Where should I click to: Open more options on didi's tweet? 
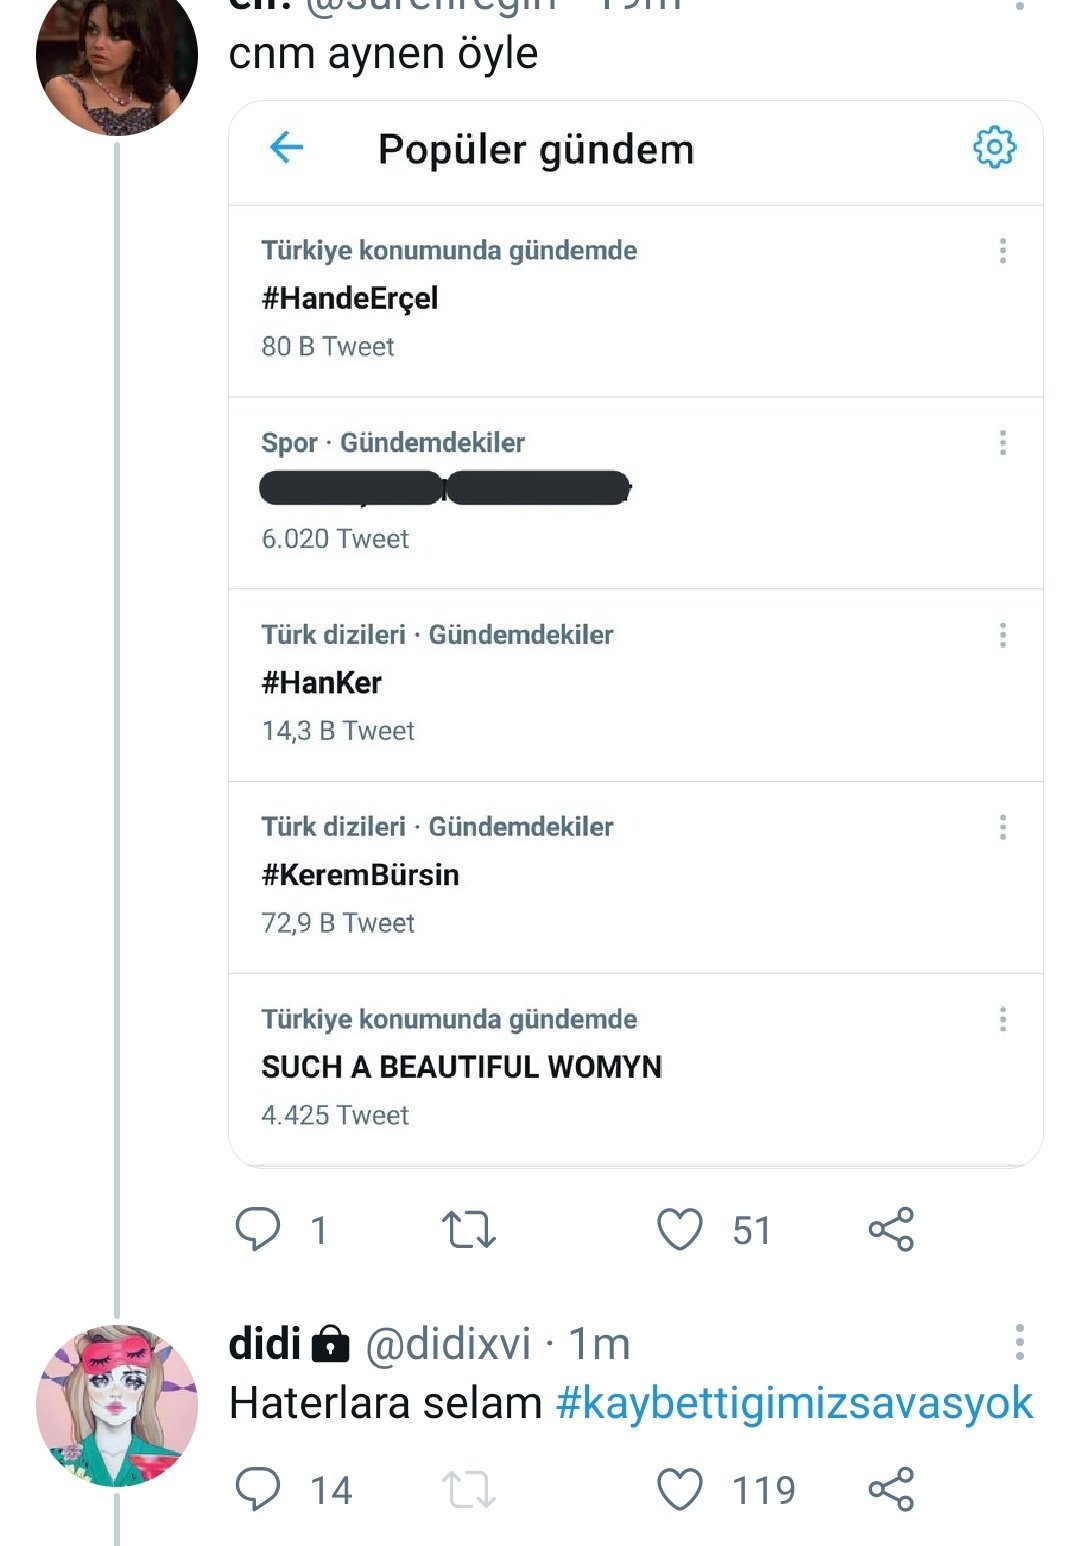tap(1019, 1342)
